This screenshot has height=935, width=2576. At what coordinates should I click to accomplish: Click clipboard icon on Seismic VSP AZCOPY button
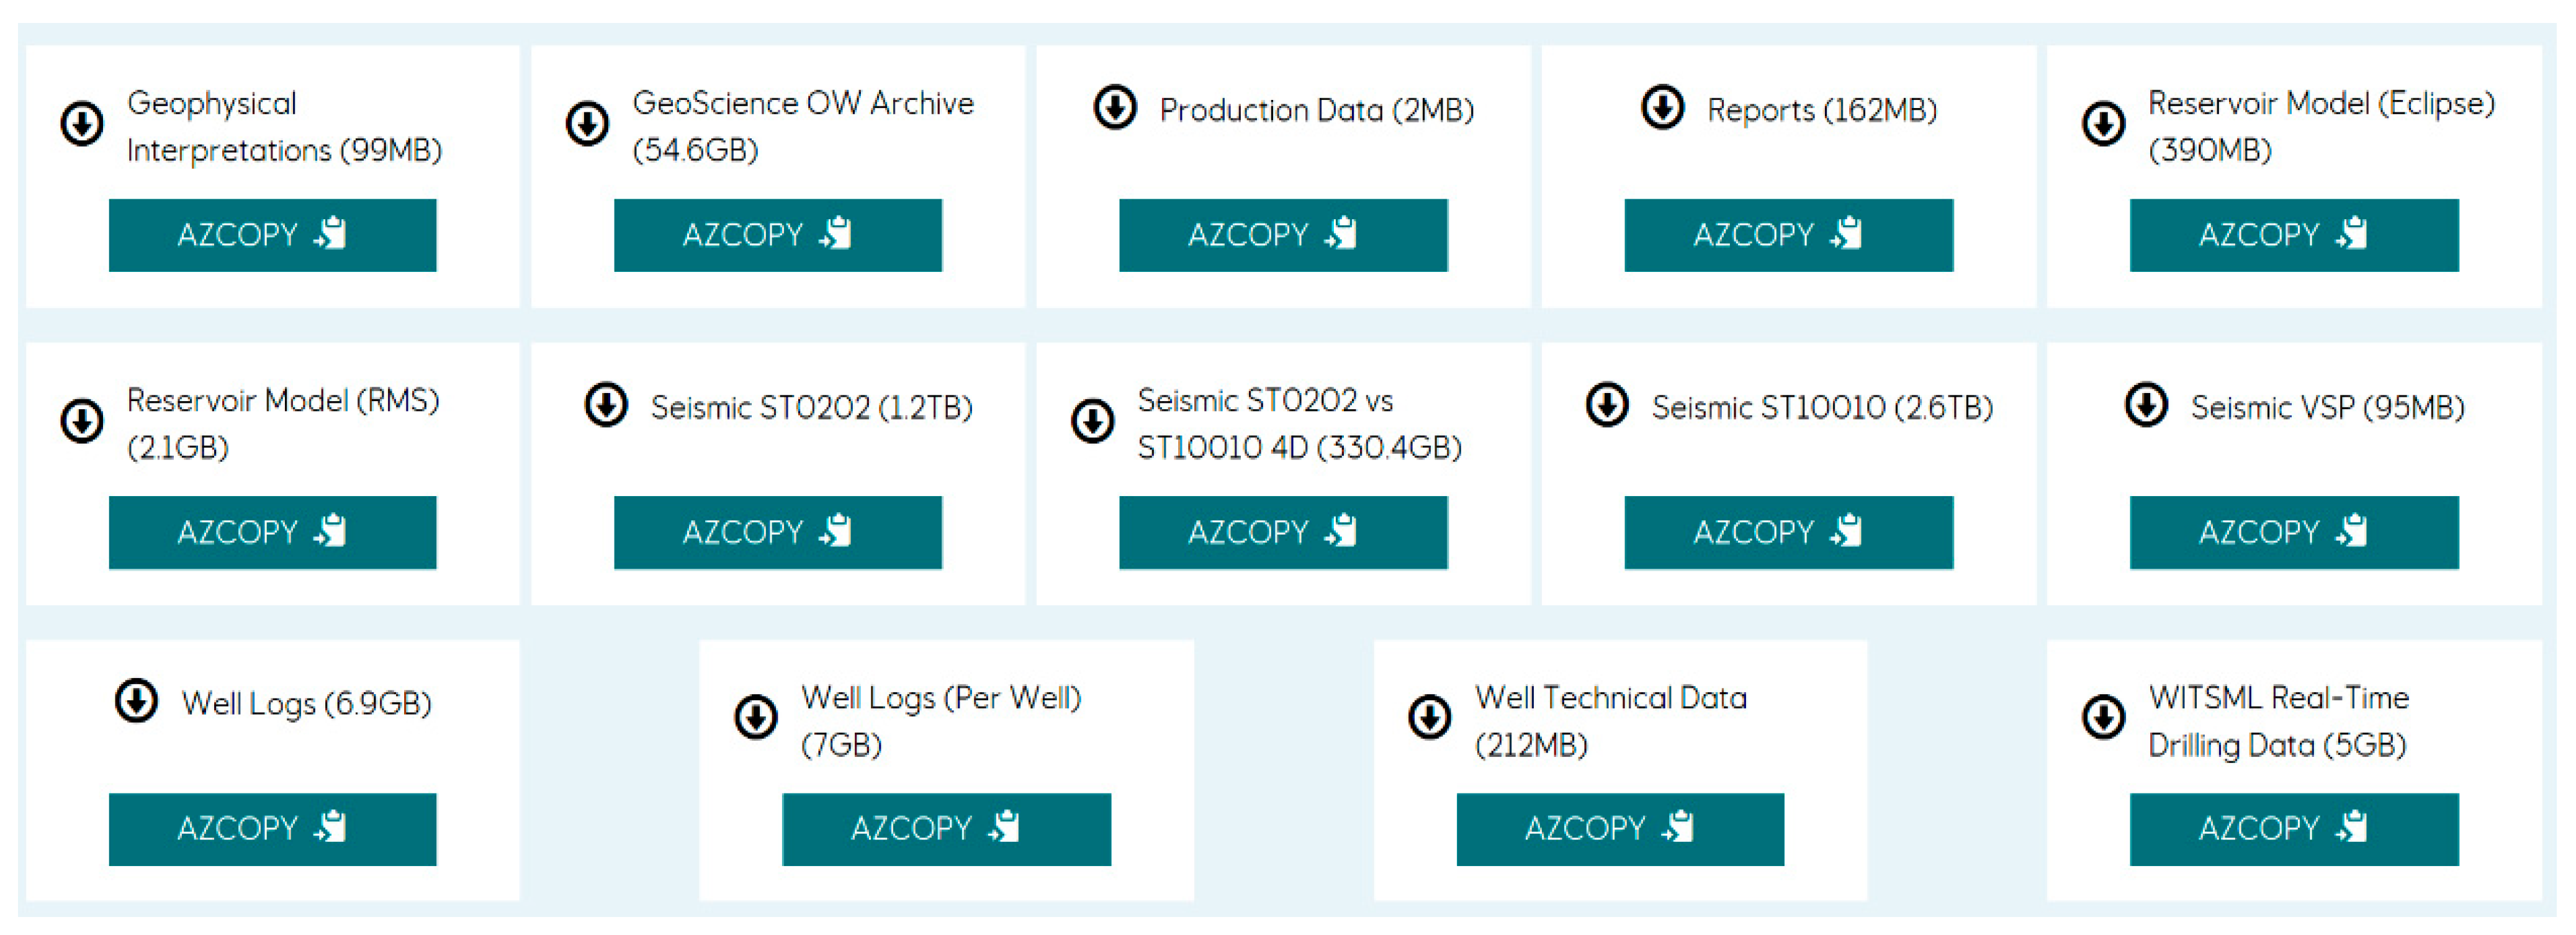(x=2352, y=530)
